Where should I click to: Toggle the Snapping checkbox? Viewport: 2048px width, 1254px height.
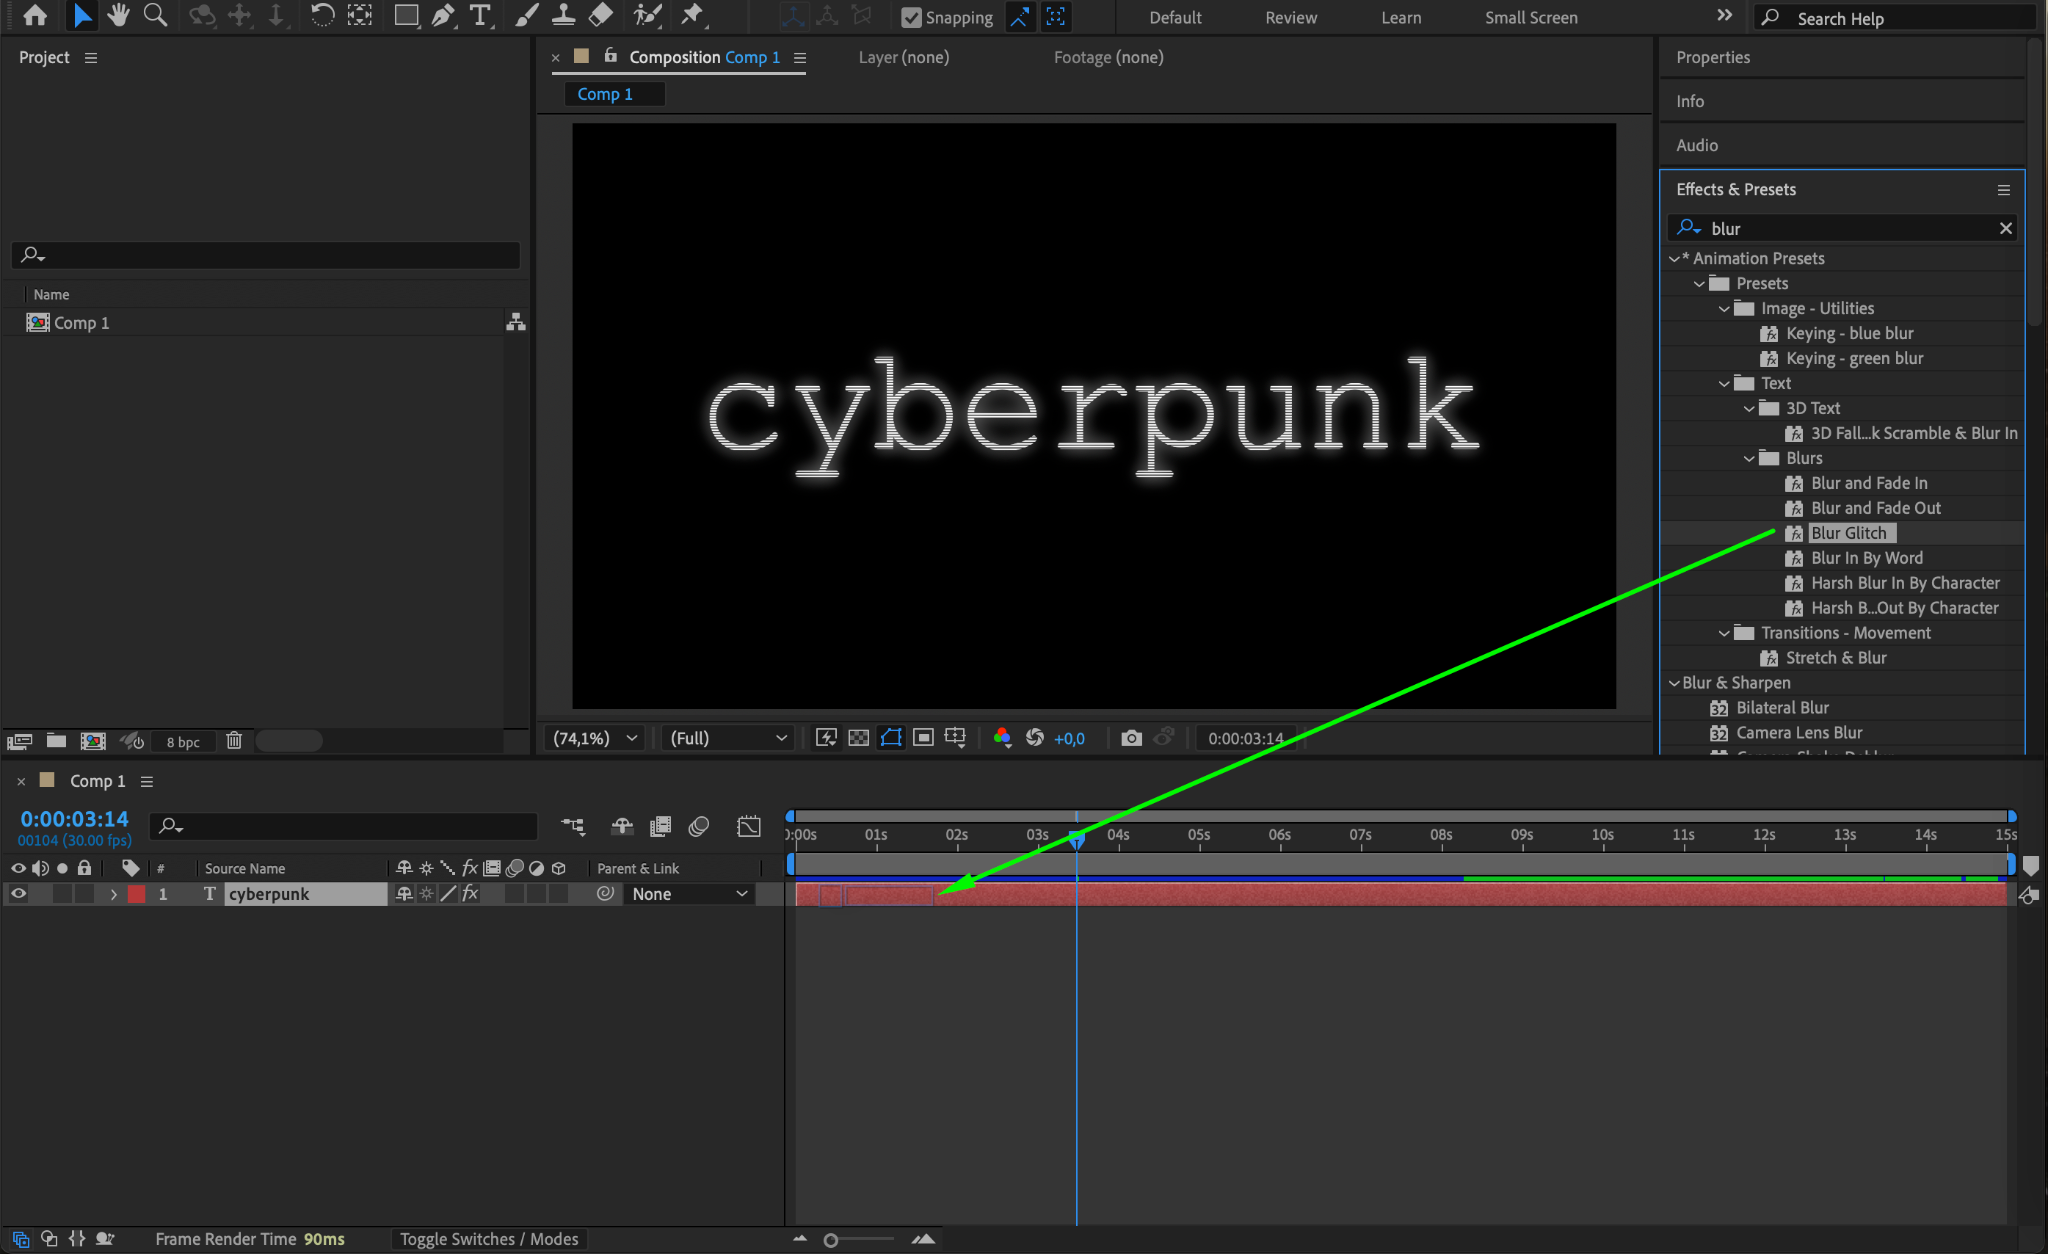click(911, 17)
